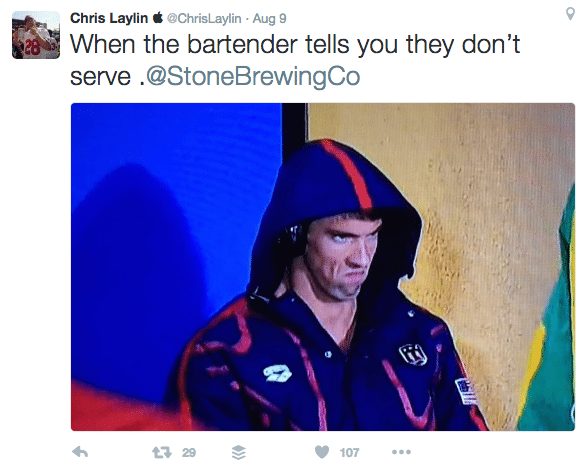Viewport: 588px width, 472px height.
Task: Click the USA flag patch on the jacket sleeve
Action: pyautogui.click(x=466, y=391)
